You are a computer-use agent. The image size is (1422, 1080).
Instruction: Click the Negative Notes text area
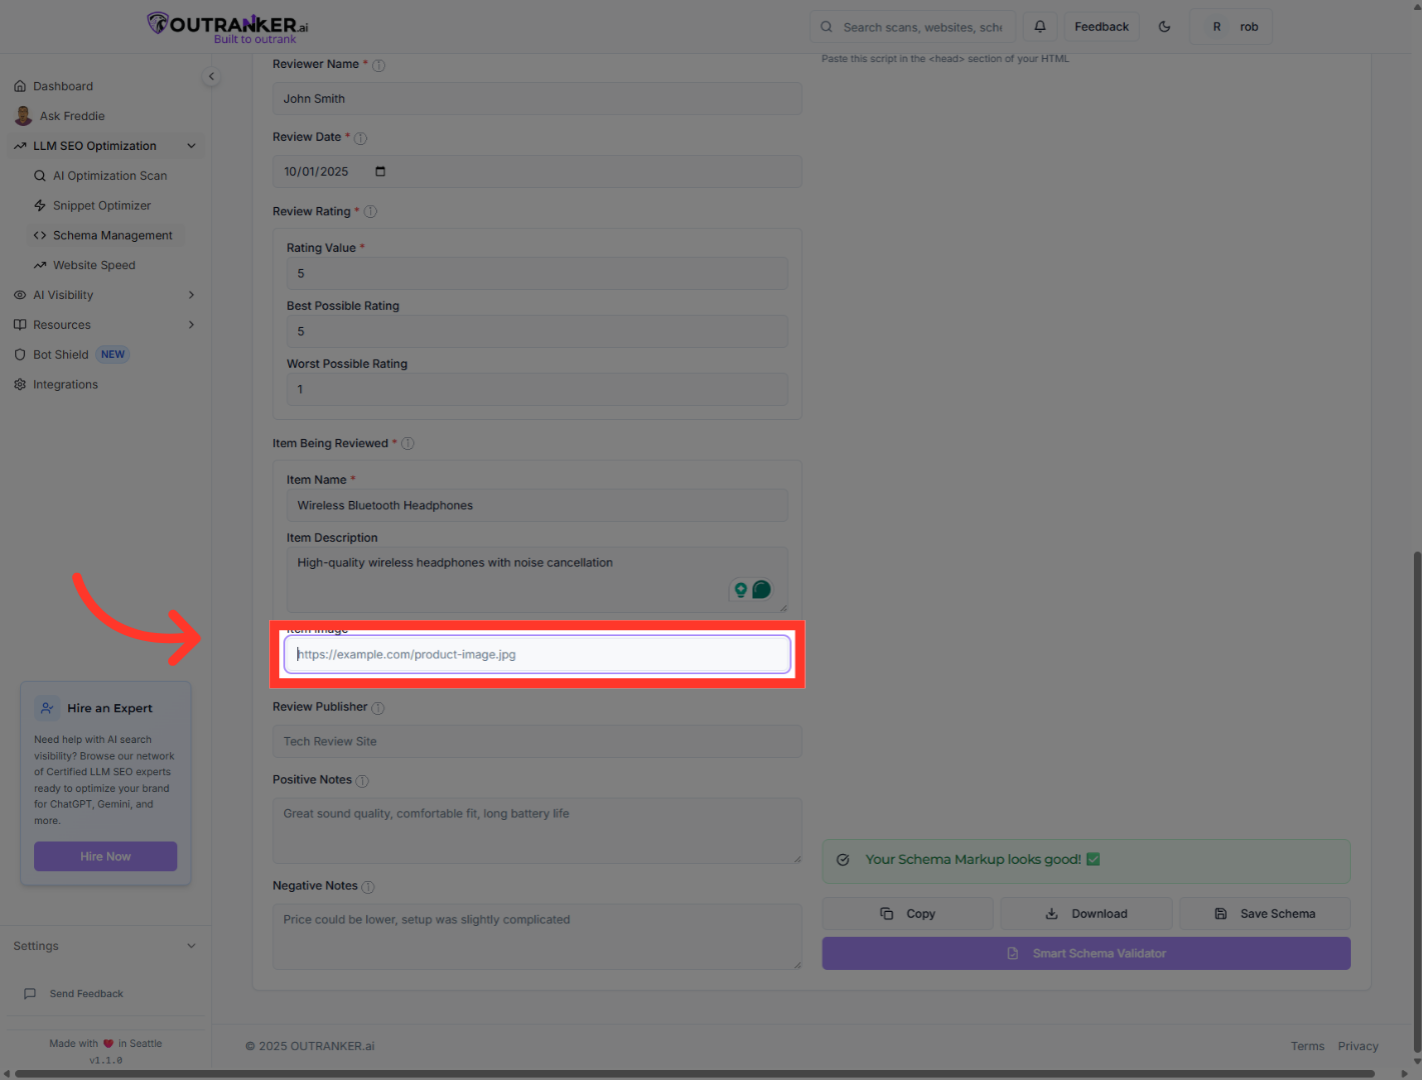(537, 937)
